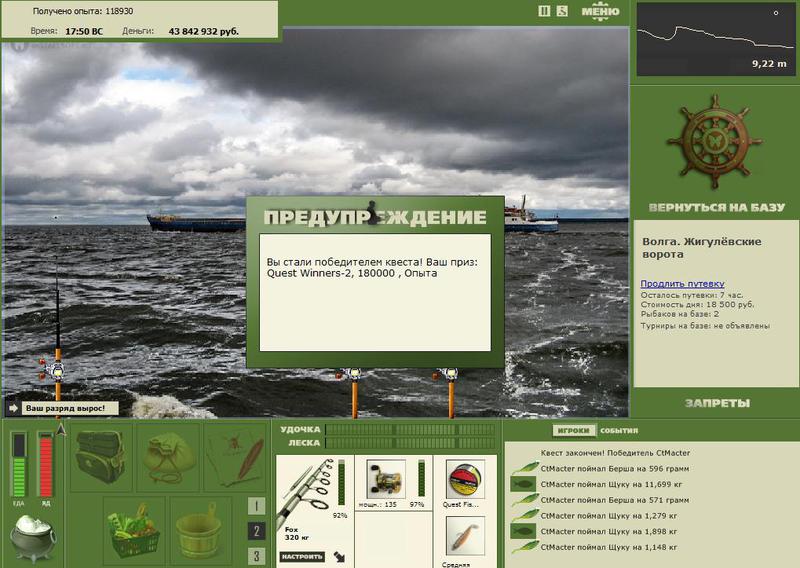Select rod slot 2
The image size is (800, 568).
point(256,531)
